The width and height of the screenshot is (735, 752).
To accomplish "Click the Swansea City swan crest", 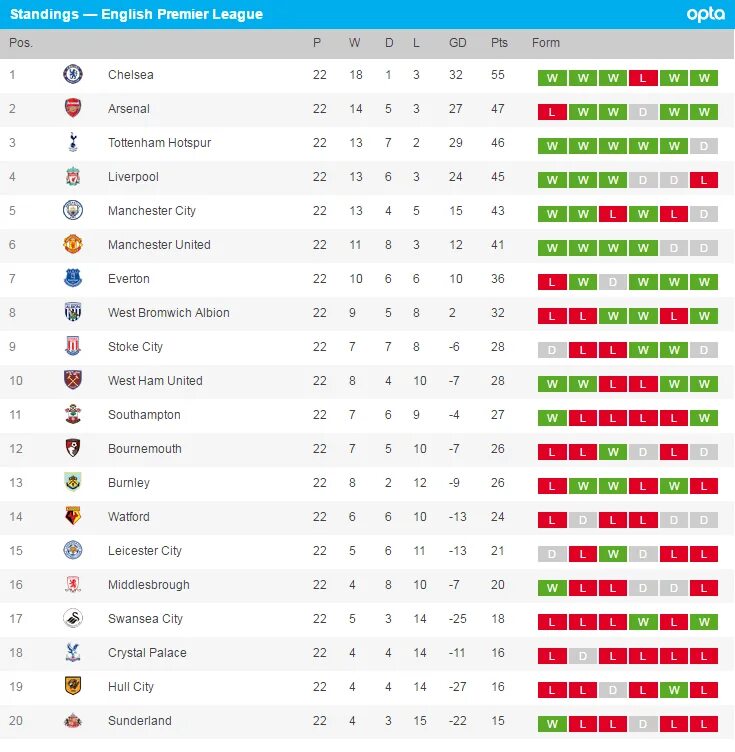I will point(73,619).
